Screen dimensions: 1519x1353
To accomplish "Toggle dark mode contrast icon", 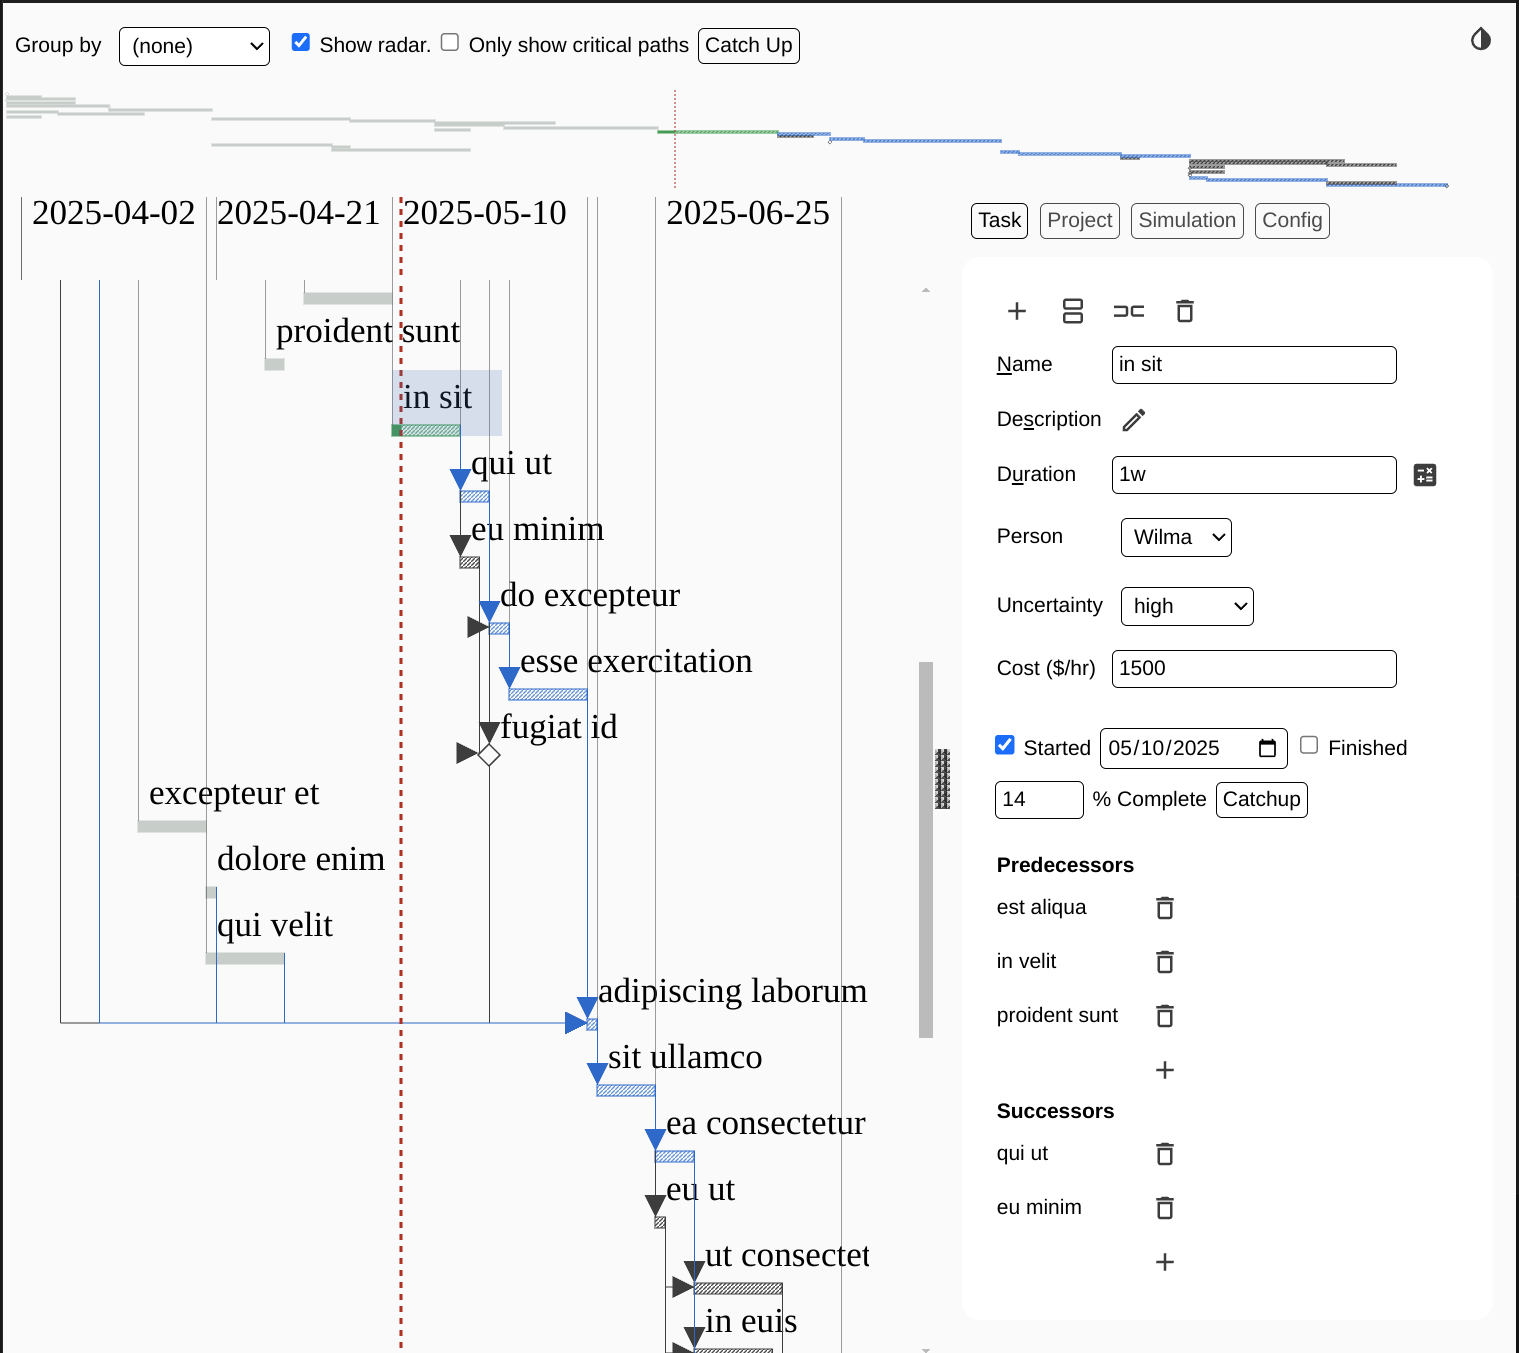I will pyautogui.click(x=1481, y=39).
